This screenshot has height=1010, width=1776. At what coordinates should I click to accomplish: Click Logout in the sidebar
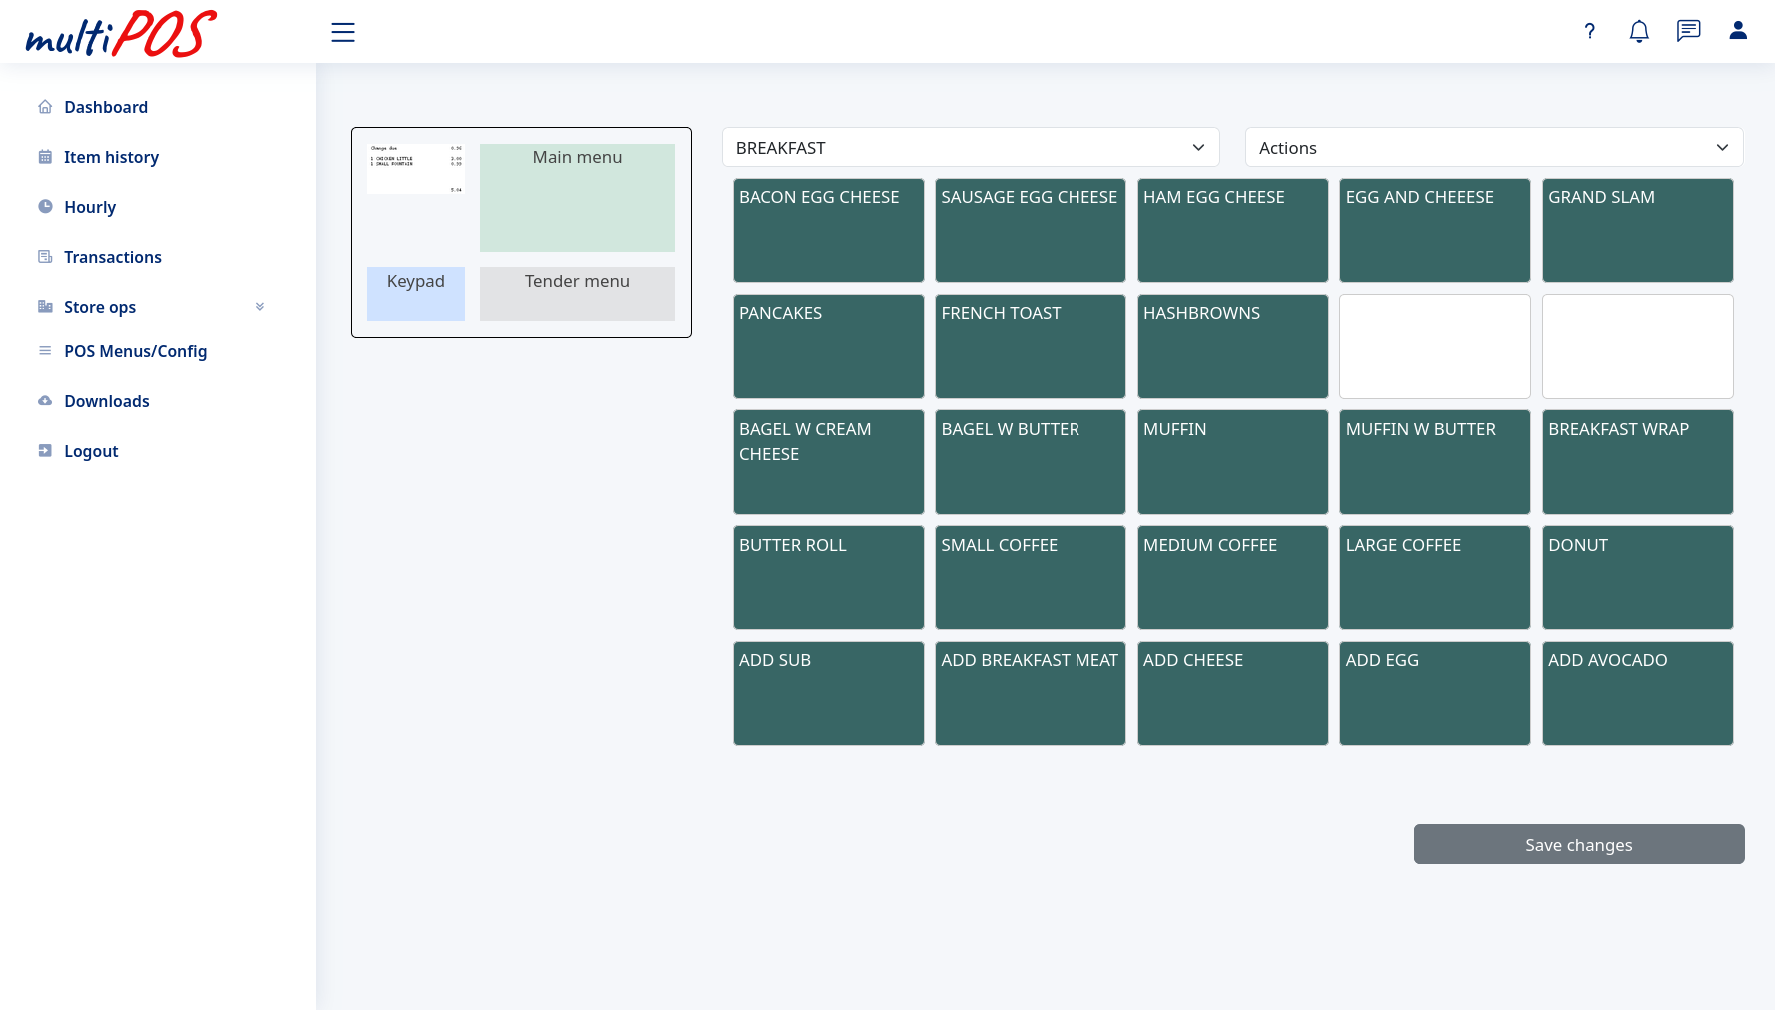[x=91, y=451]
